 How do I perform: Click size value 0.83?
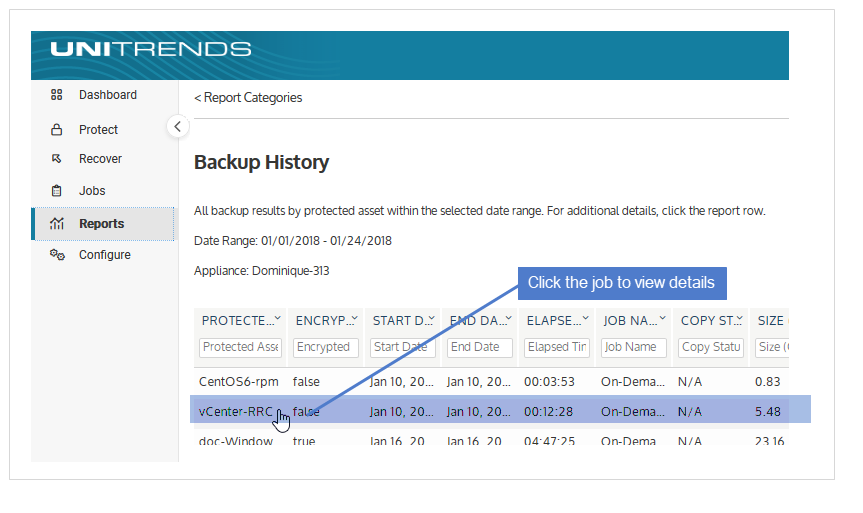pos(768,381)
